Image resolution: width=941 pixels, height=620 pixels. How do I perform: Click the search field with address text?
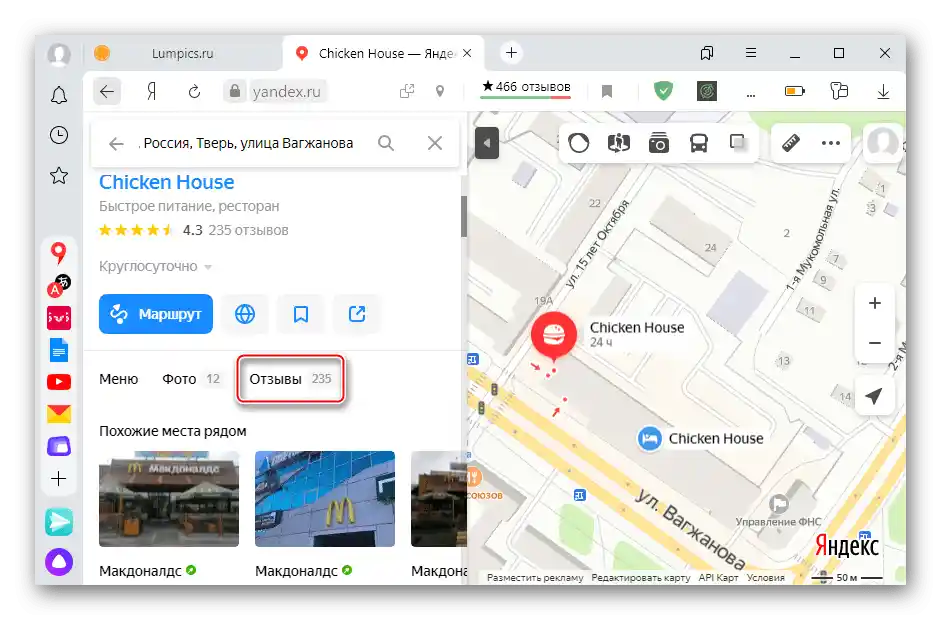pyautogui.click(x=248, y=143)
